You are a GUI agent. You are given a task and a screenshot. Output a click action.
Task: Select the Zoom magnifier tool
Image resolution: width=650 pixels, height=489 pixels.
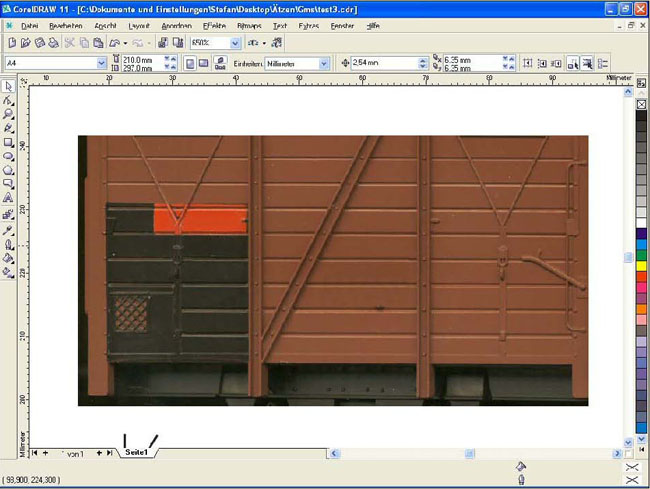9,114
